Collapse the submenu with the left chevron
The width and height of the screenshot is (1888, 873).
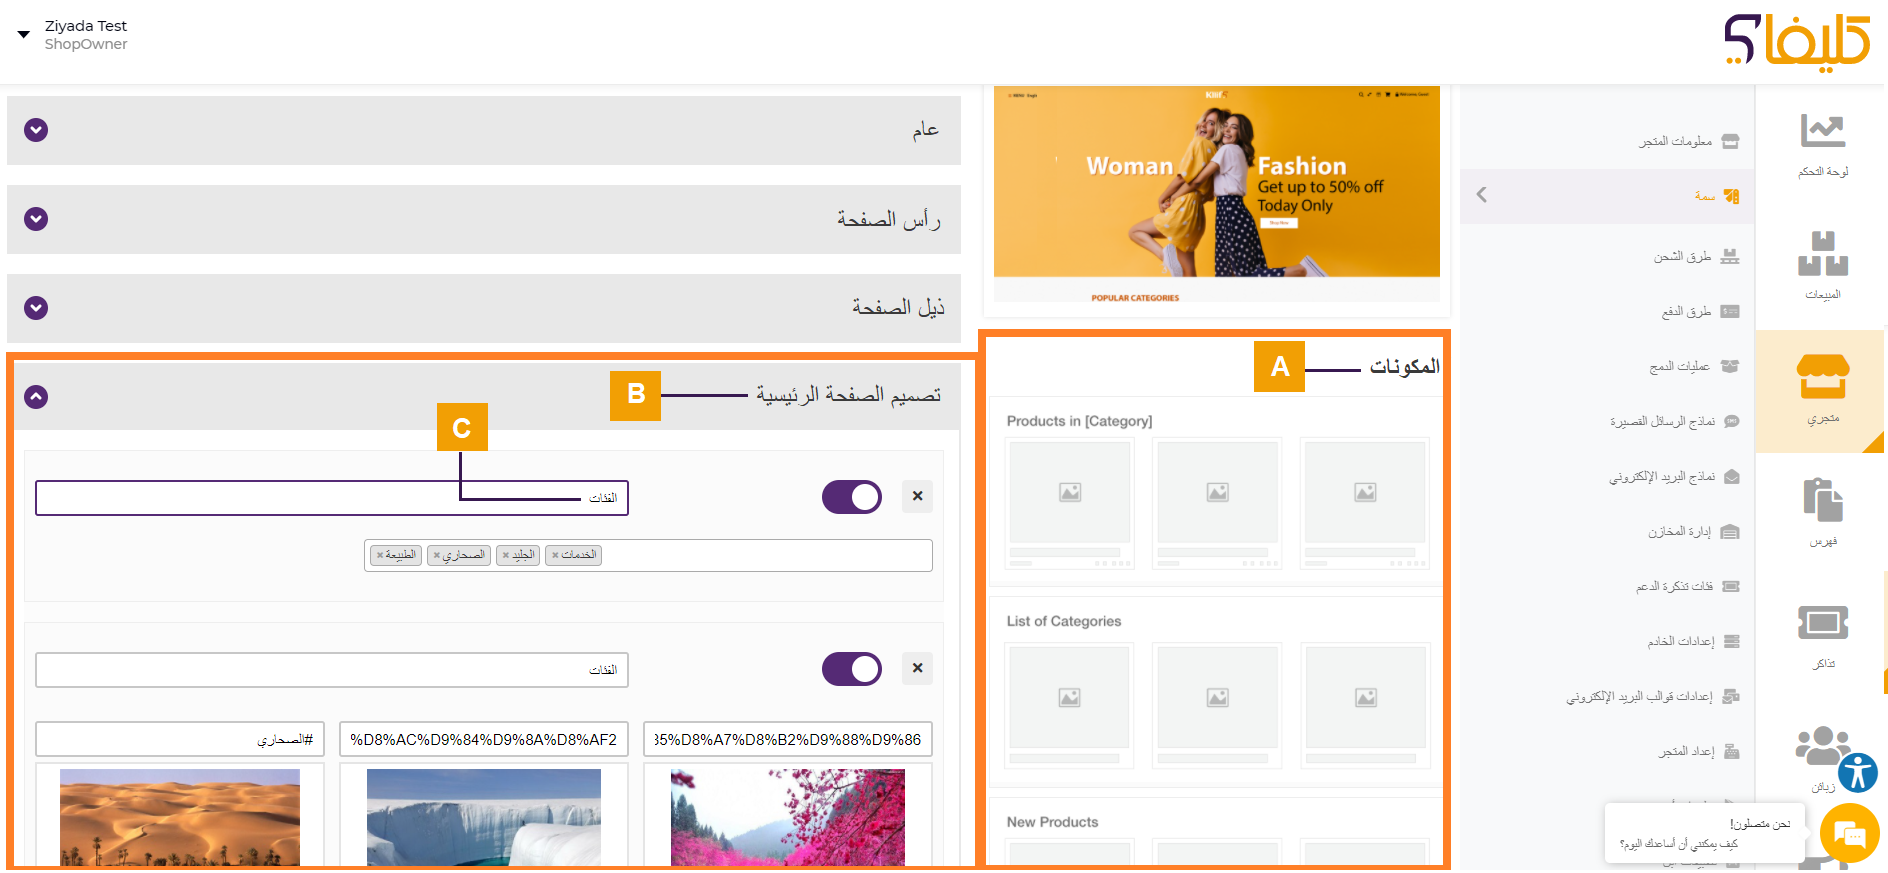pyautogui.click(x=1482, y=195)
